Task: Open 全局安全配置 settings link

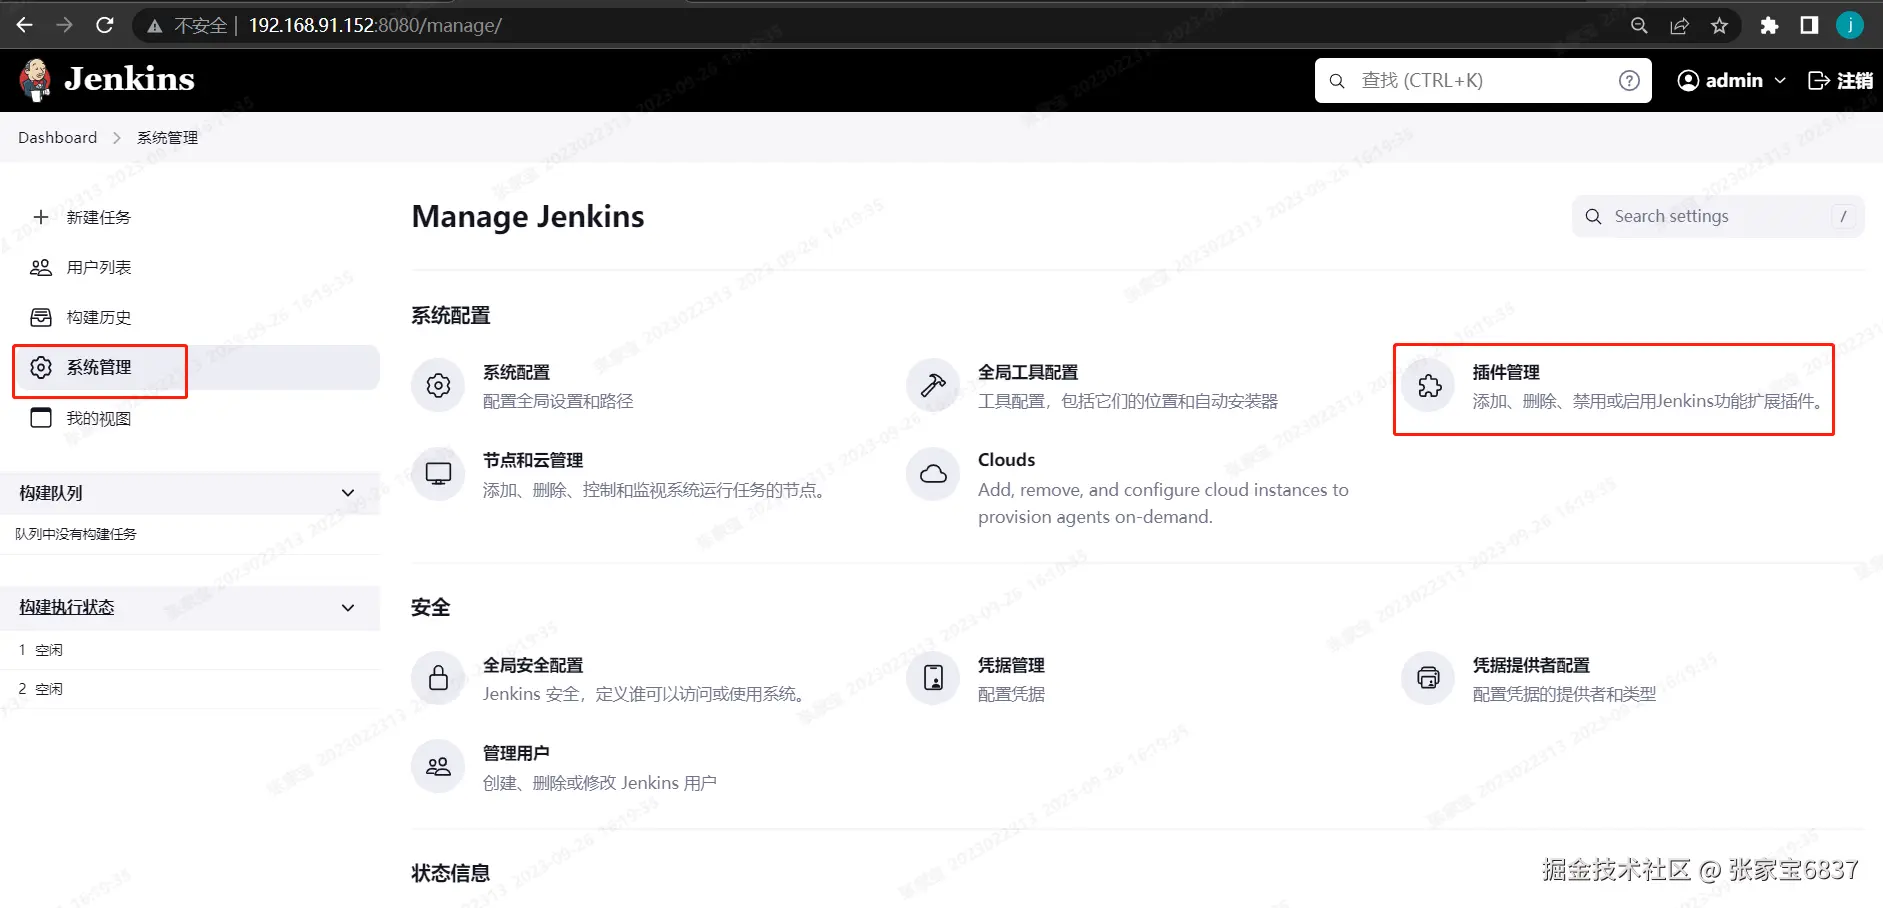Action: tap(533, 665)
